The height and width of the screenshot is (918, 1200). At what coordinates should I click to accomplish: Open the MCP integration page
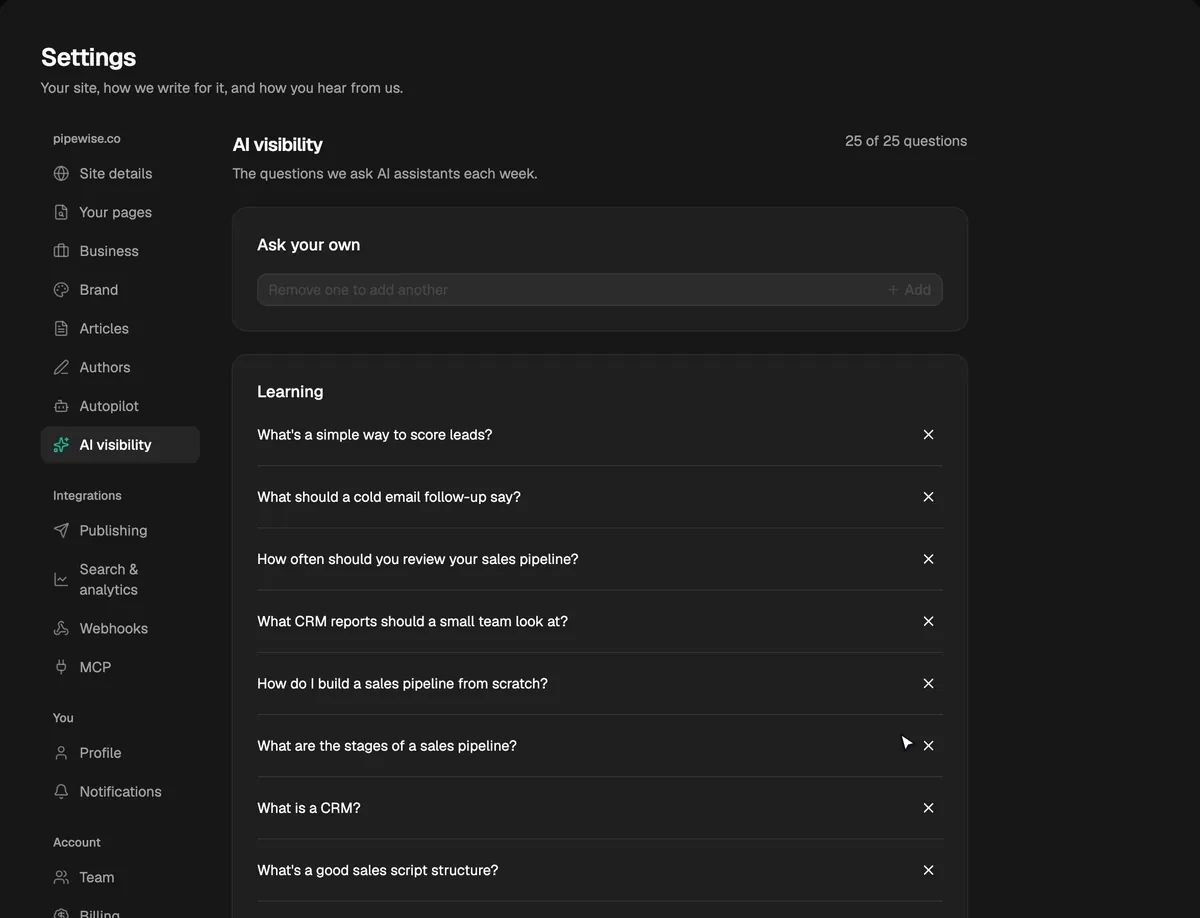pyautogui.click(x=120, y=667)
